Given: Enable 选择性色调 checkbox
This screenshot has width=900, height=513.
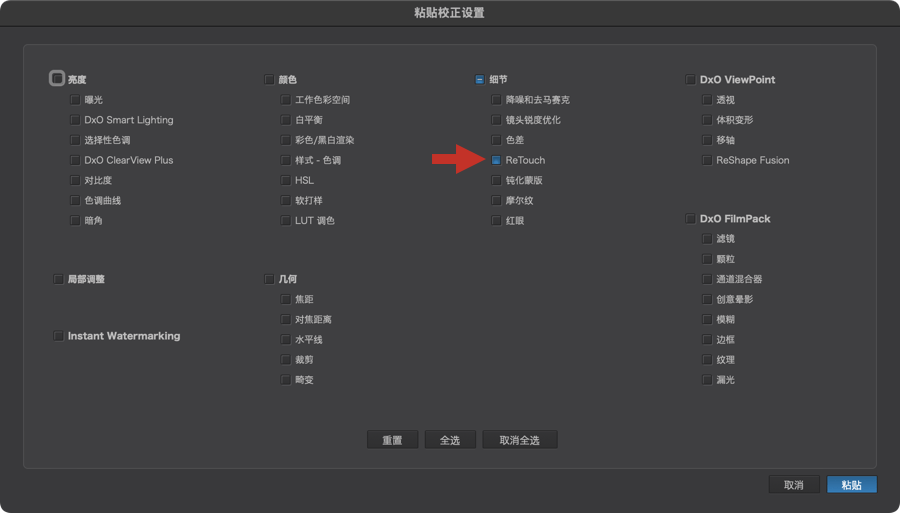Looking at the screenshot, I should point(75,140).
